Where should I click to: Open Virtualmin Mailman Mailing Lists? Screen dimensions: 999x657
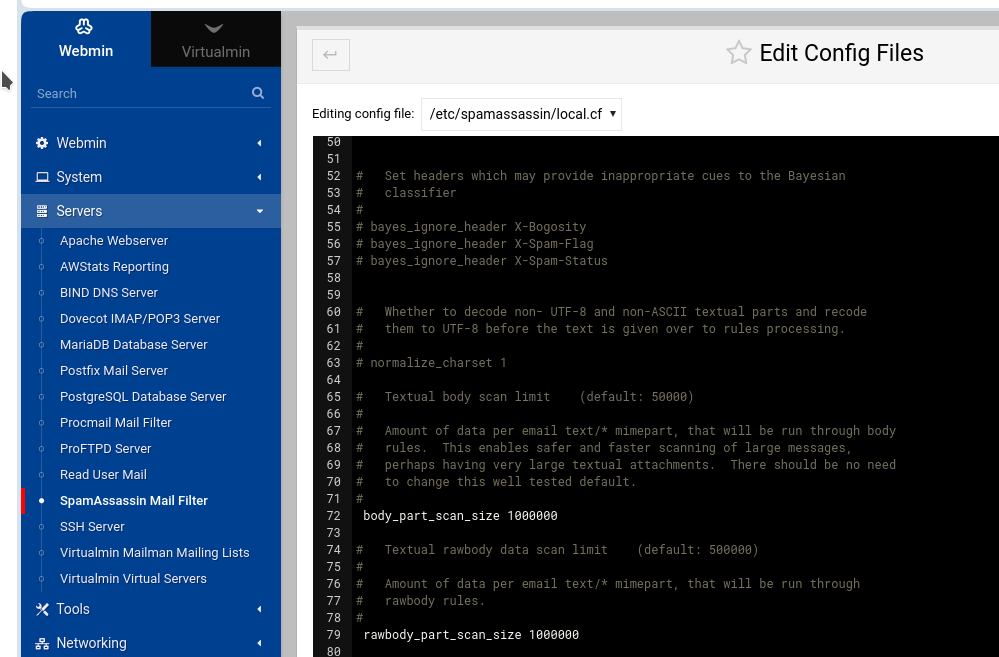point(155,552)
